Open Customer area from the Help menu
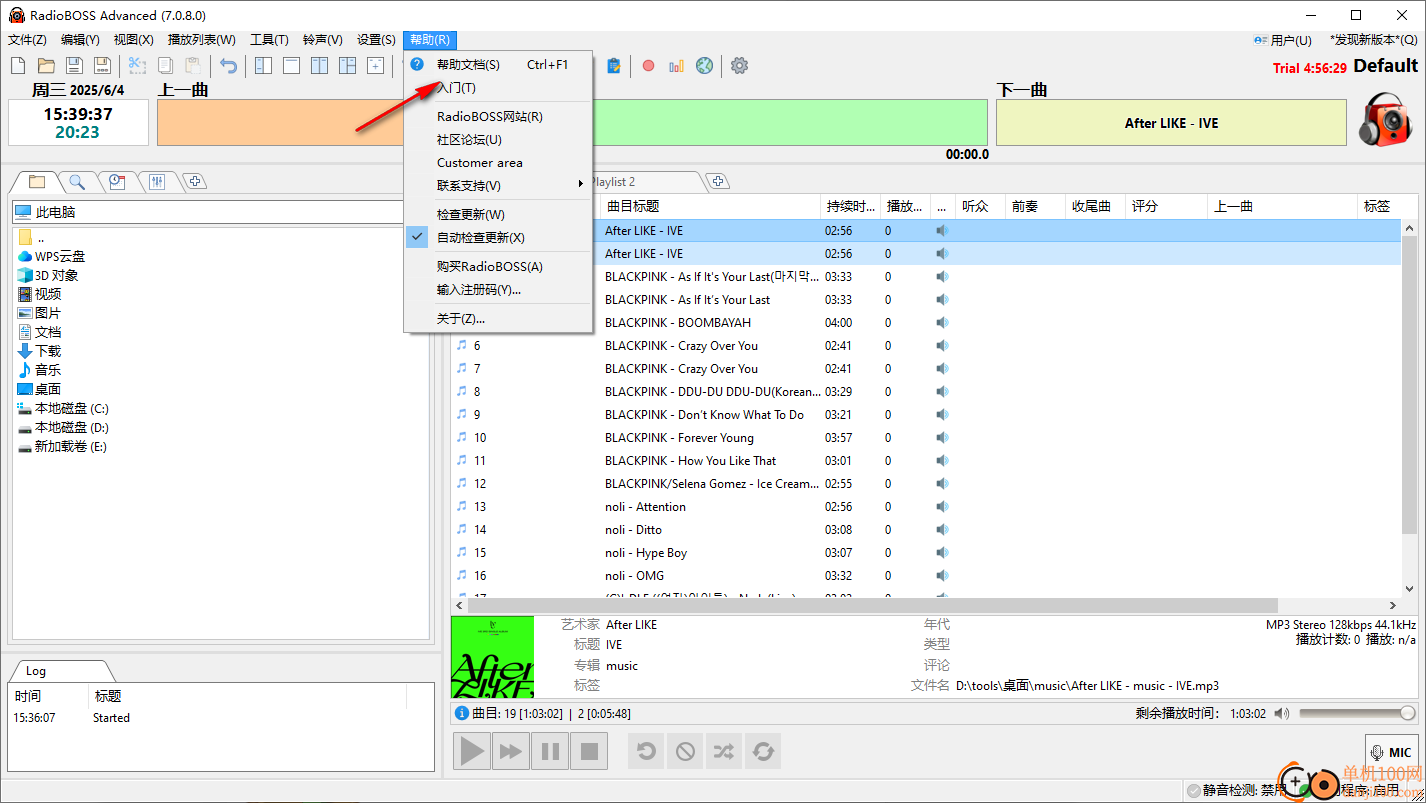This screenshot has height=803, width=1426. pos(498,163)
